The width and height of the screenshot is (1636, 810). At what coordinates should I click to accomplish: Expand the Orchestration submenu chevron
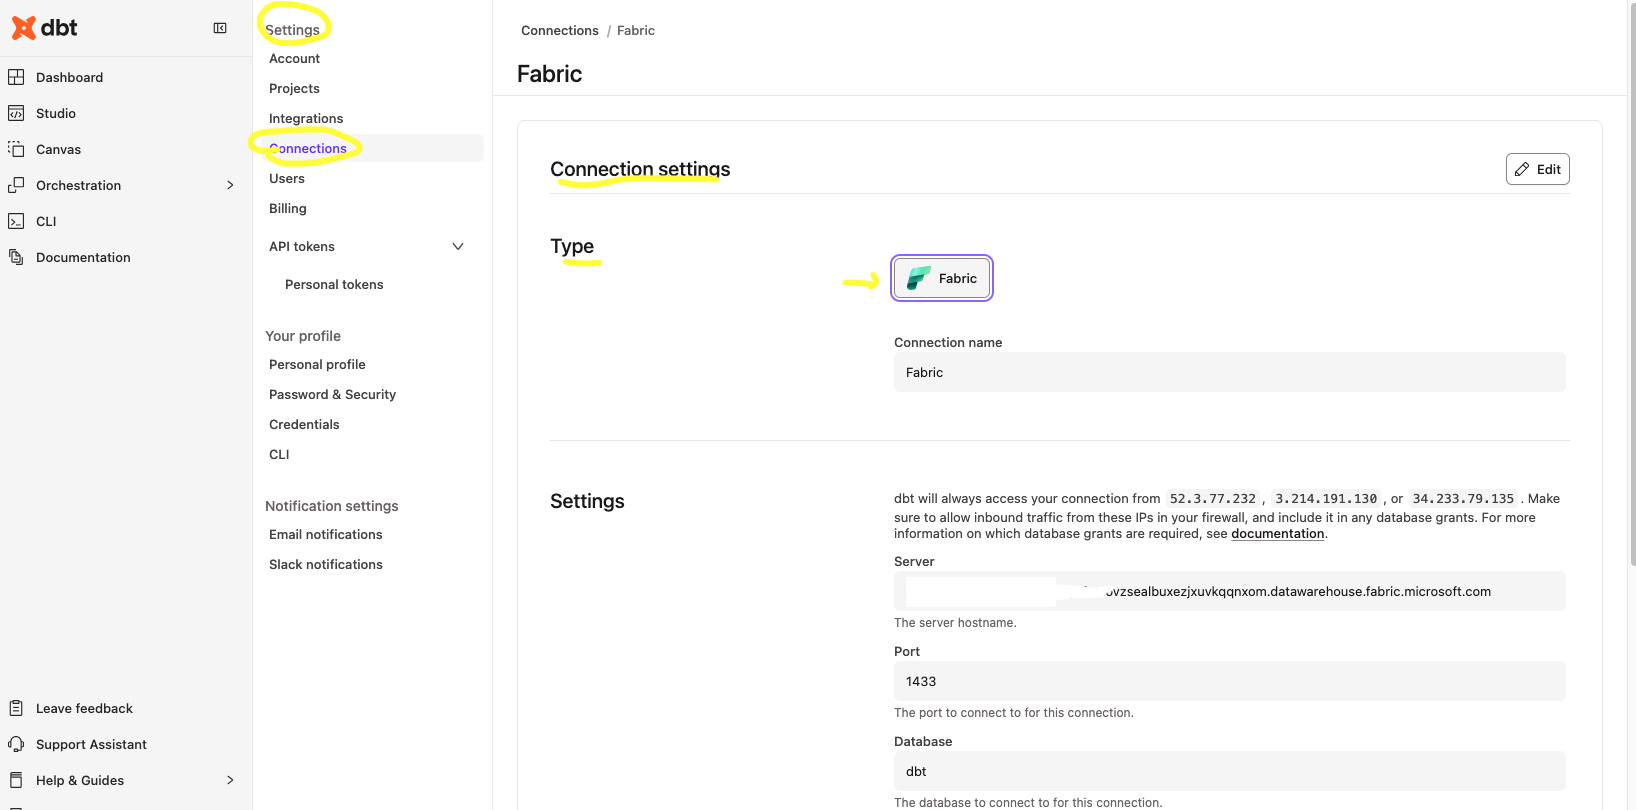pos(230,185)
